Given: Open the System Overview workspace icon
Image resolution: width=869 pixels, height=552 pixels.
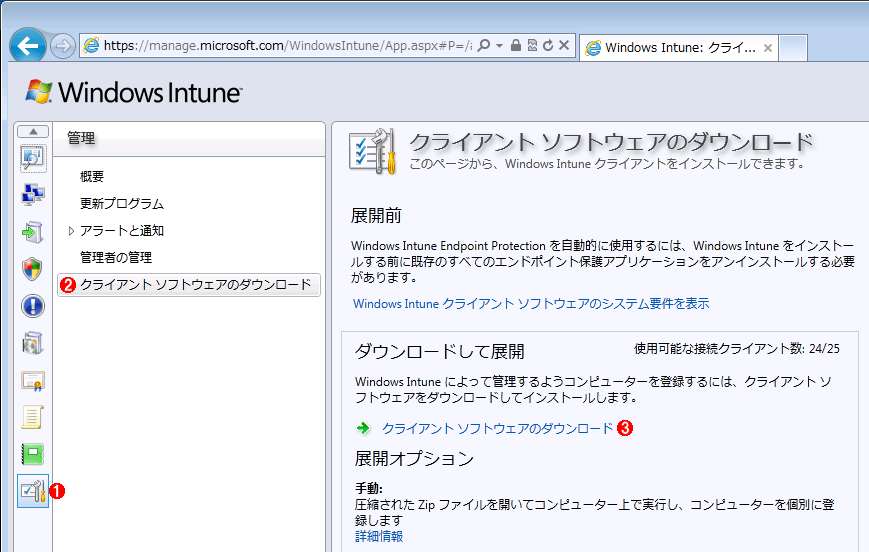Looking at the screenshot, I should pyautogui.click(x=33, y=159).
